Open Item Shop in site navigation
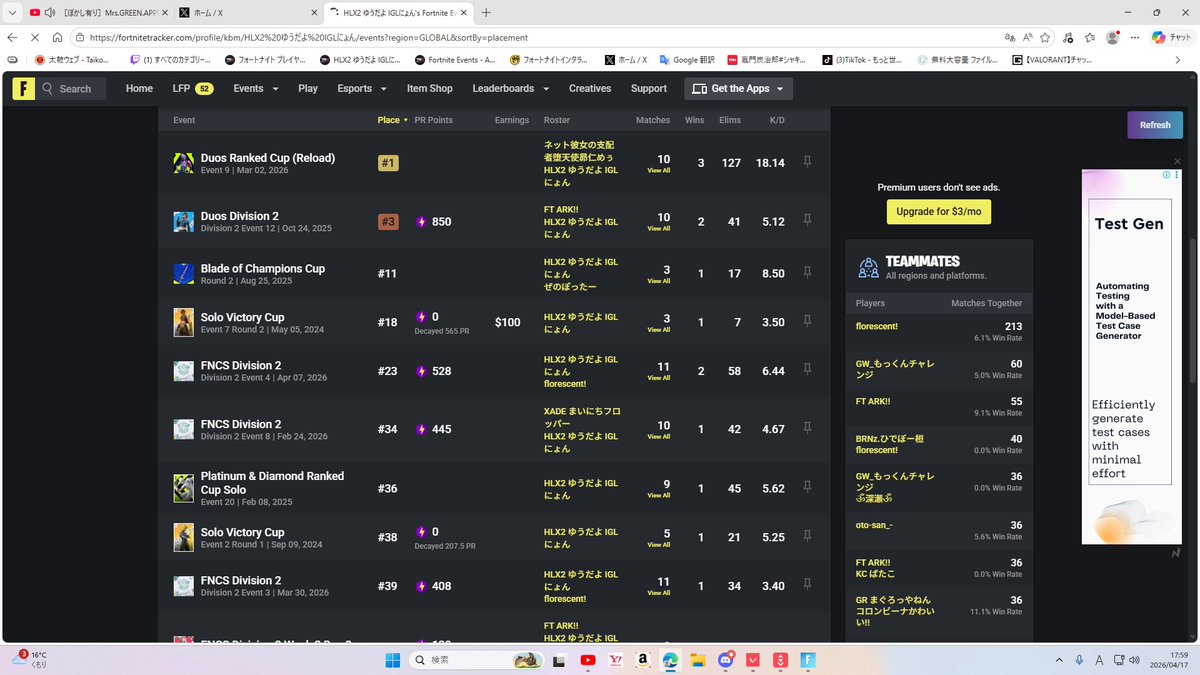 [429, 88]
